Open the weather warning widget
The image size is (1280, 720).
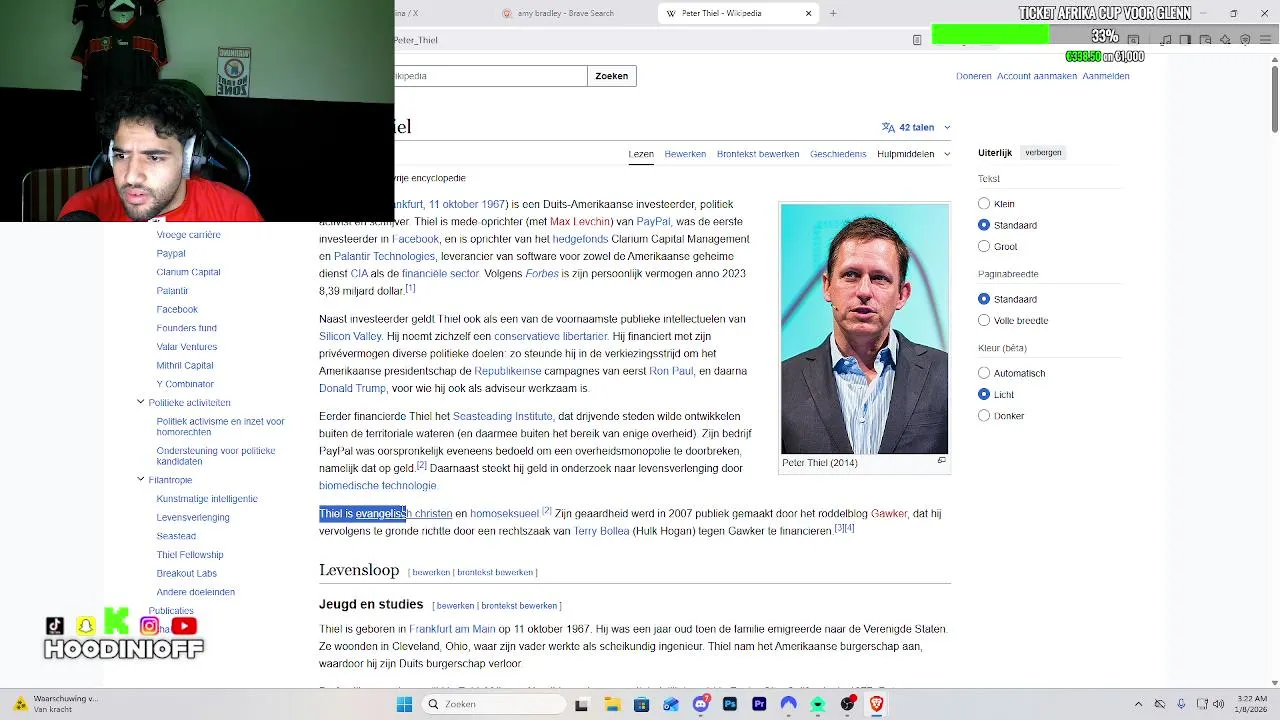(55, 704)
